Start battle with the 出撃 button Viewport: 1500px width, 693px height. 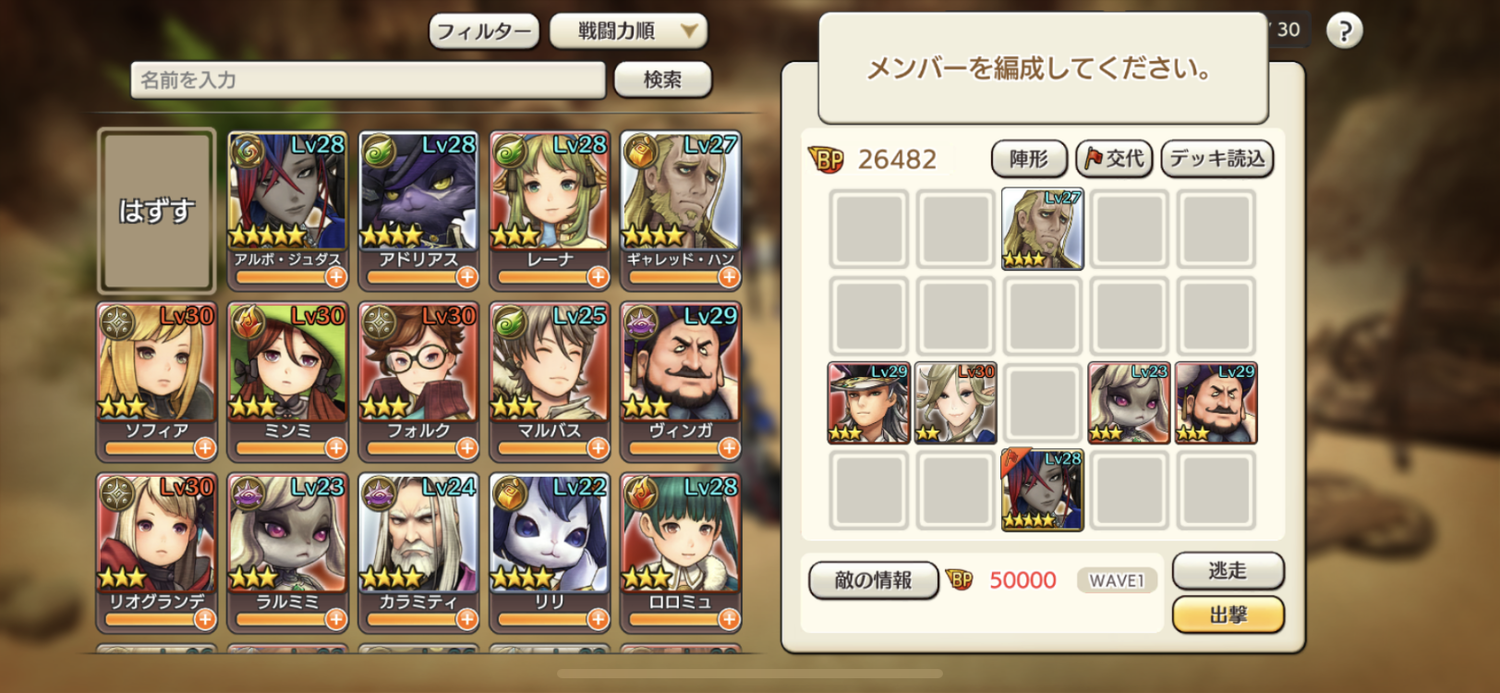pos(1228,615)
